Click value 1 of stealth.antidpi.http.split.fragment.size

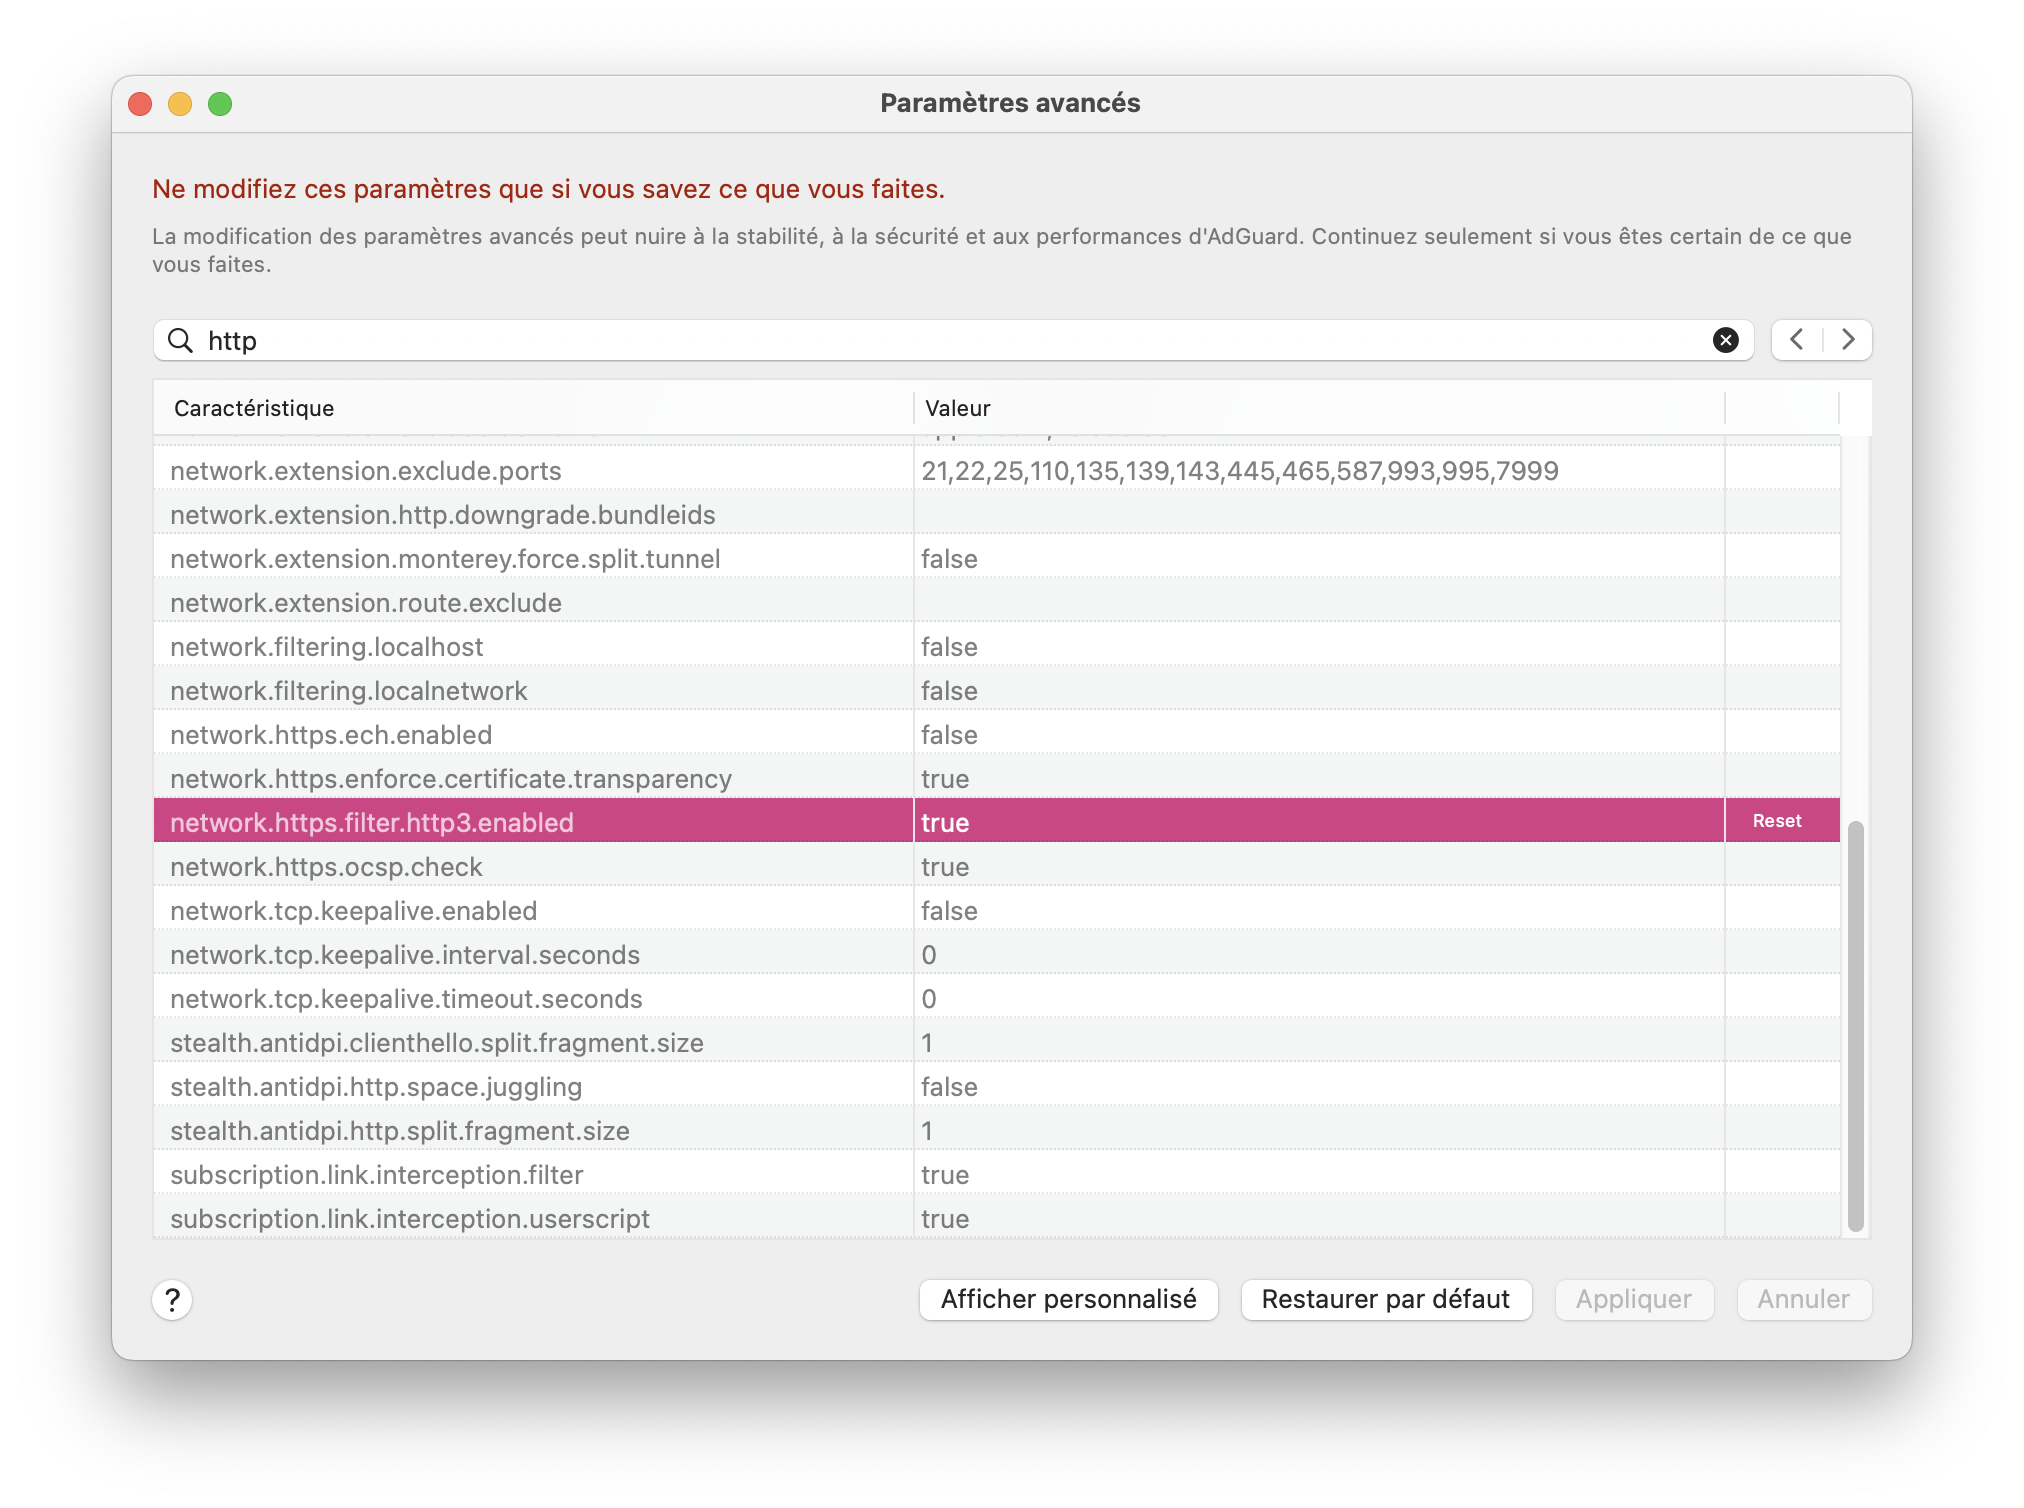pos(927,1131)
